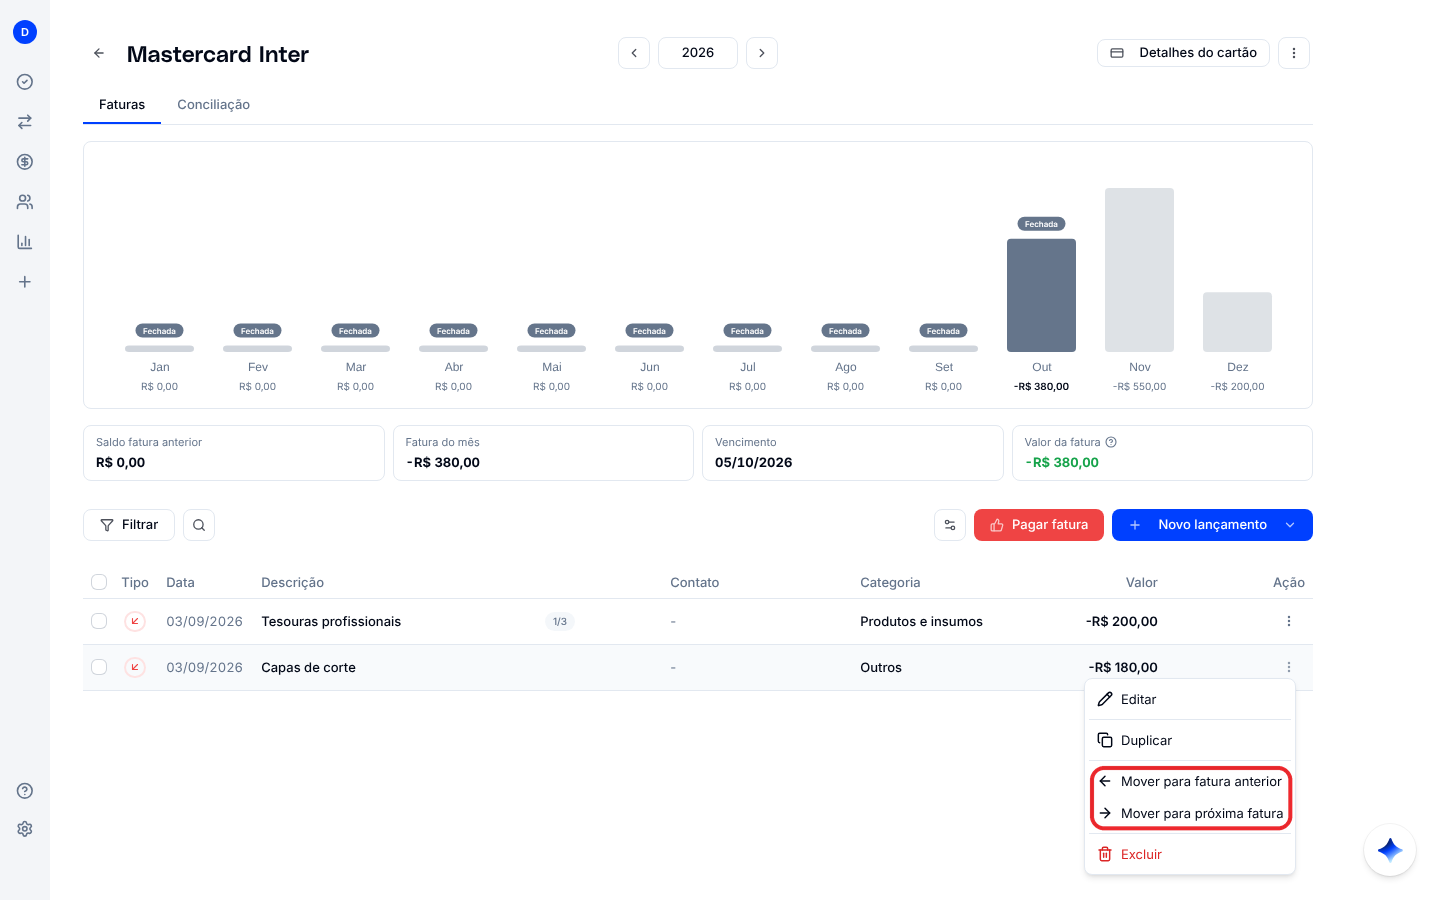This screenshot has height=900, width=1440.
Task: Choose Duplicar from the context menu
Action: [x=1190, y=740]
